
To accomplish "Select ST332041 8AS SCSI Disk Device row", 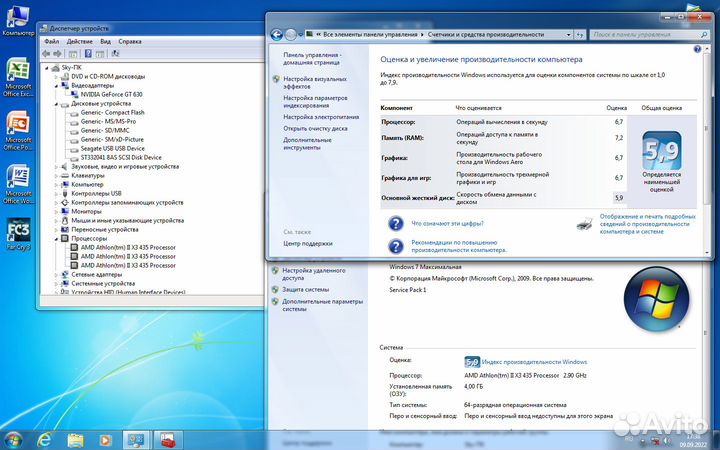I will [x=121, y=158].
